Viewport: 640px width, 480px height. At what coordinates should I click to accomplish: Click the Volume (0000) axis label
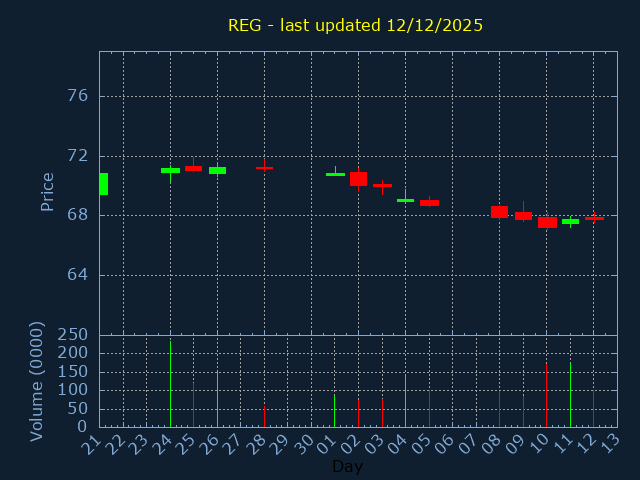coord(37,381)
